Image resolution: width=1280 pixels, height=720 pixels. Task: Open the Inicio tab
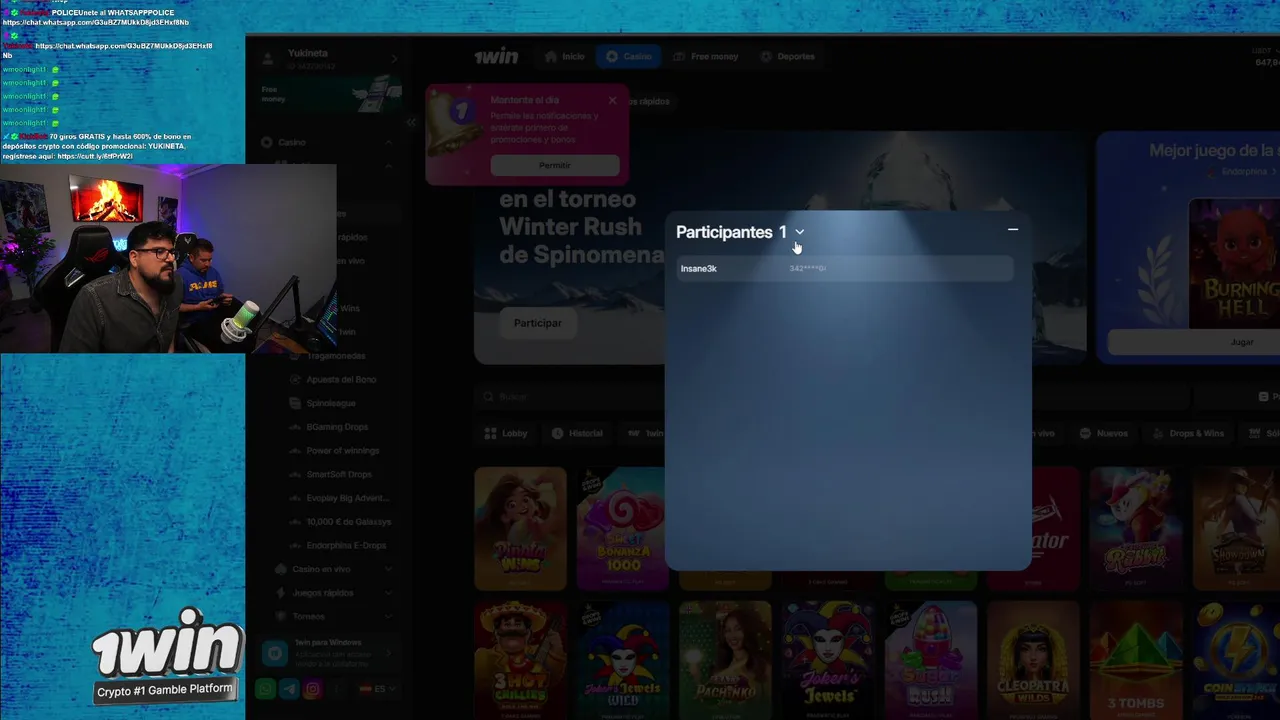coord(564,56)
